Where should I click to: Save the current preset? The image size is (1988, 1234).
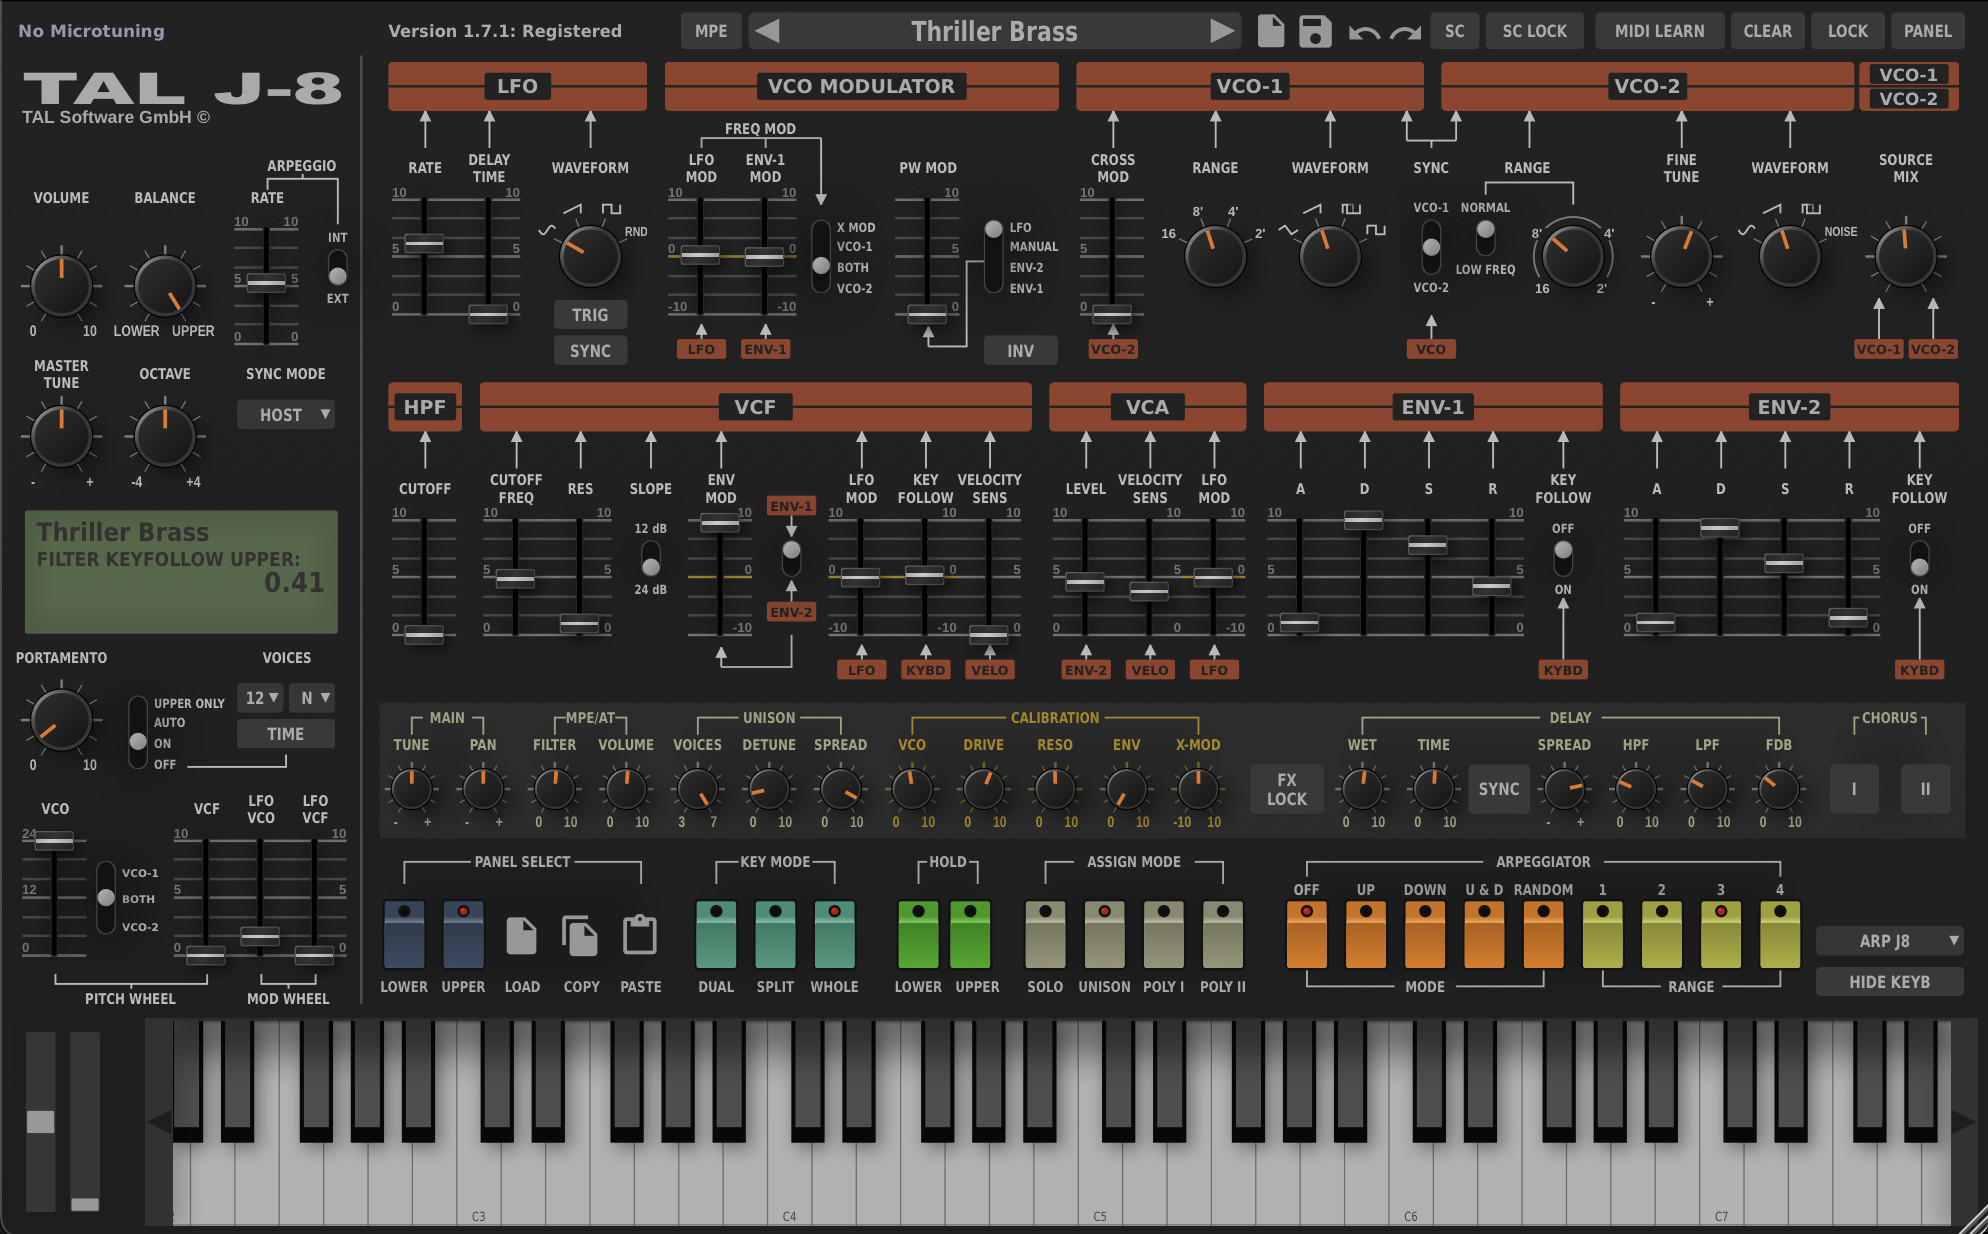click(1315, 31)
